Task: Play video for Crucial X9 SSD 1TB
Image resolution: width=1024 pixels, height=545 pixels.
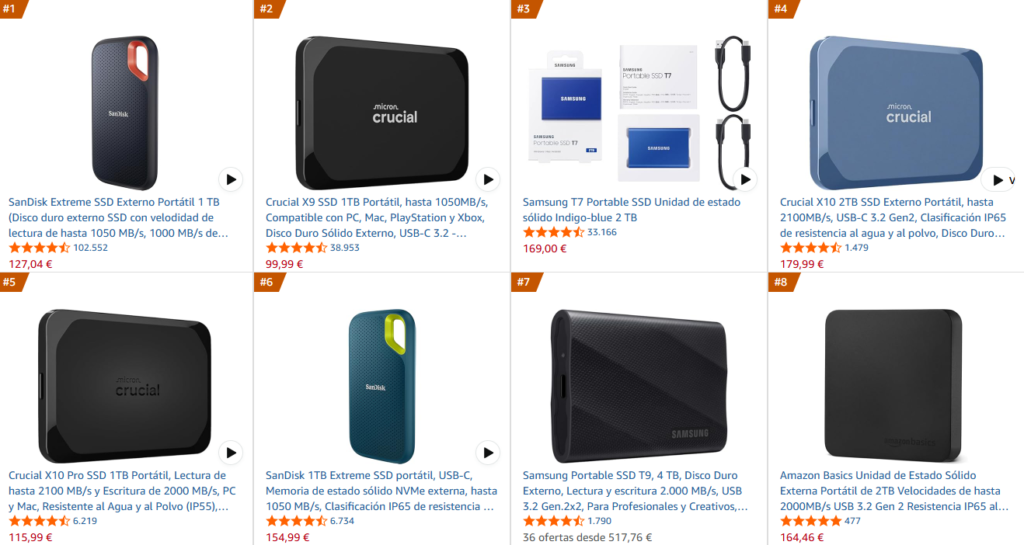Action: (x=487, y=180)
